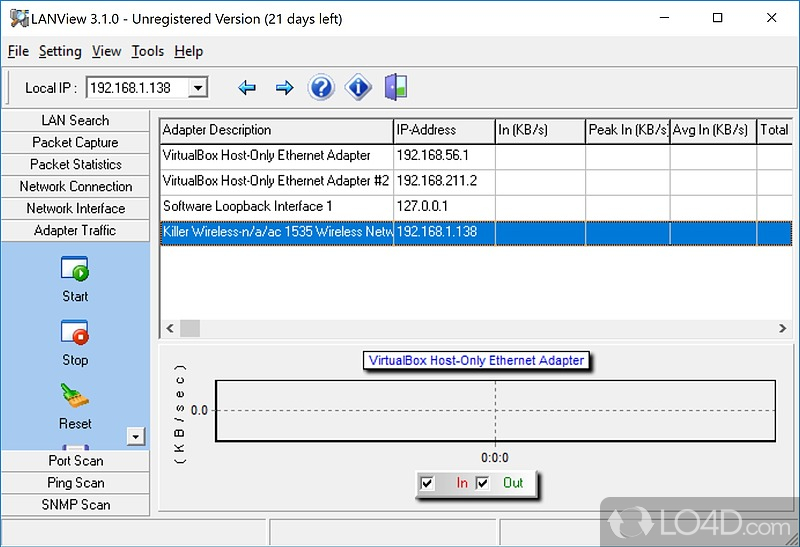Click the Stop label in sidebar
The image size is (800, 547).
[75, 360]
